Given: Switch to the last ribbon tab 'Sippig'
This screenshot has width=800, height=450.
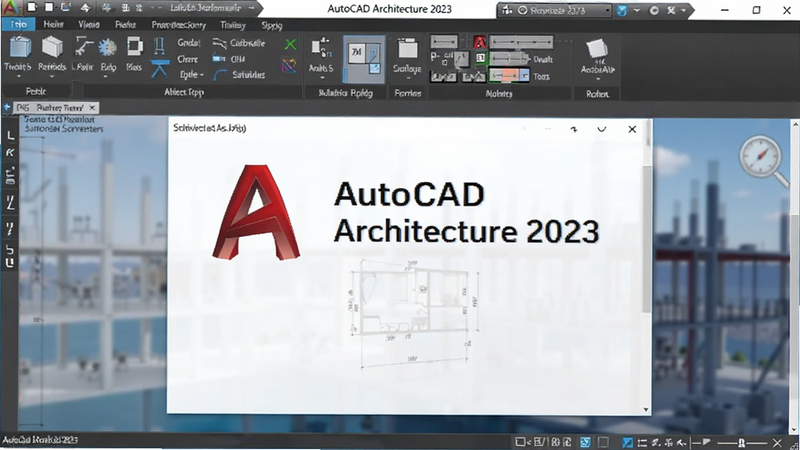Looking at the screenshot, I should (x=271, y=24).
